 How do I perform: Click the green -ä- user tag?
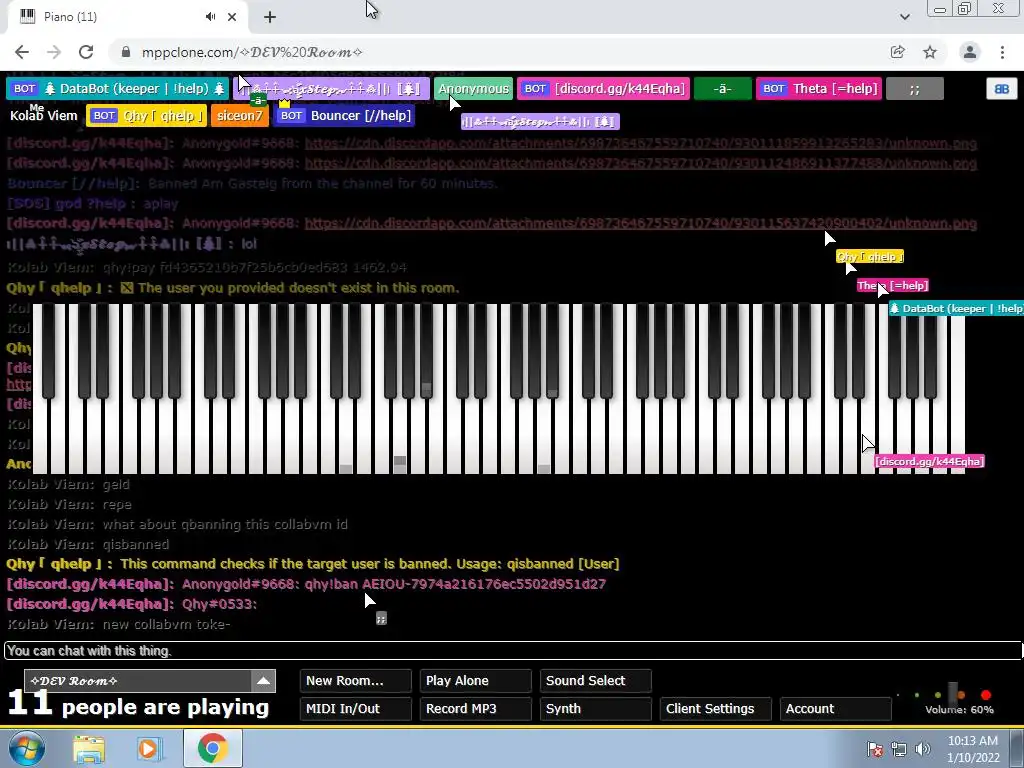click(722, 89)
